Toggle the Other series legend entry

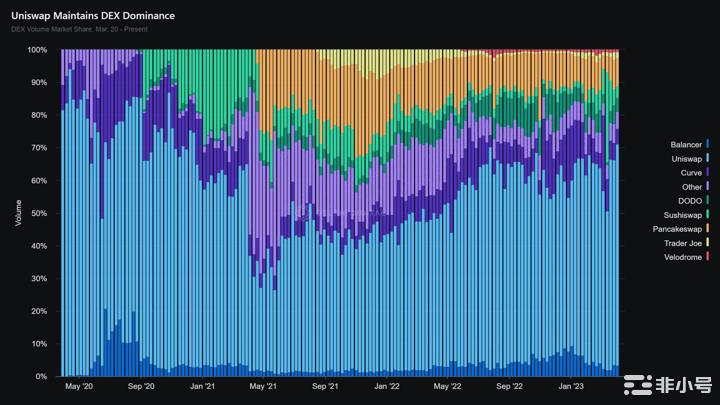tap(688, 186)
